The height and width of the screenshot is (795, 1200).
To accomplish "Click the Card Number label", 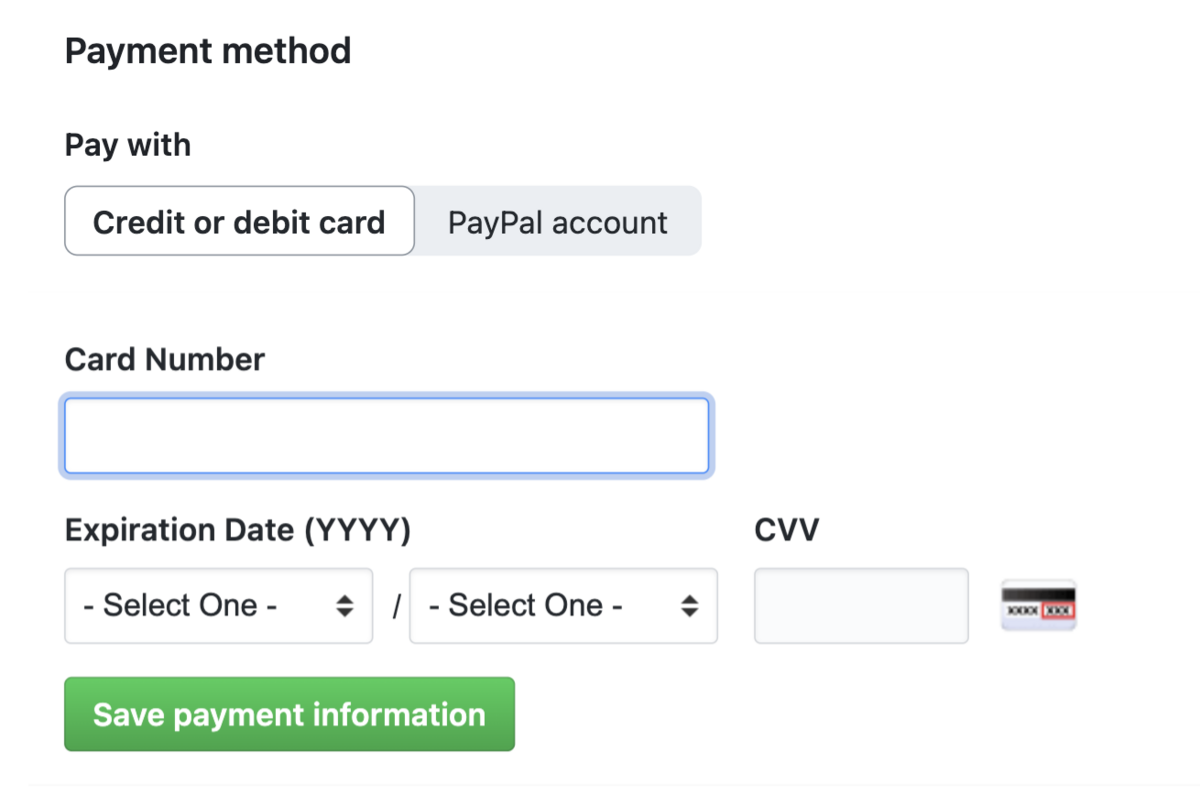I will (x=165, y=359).
